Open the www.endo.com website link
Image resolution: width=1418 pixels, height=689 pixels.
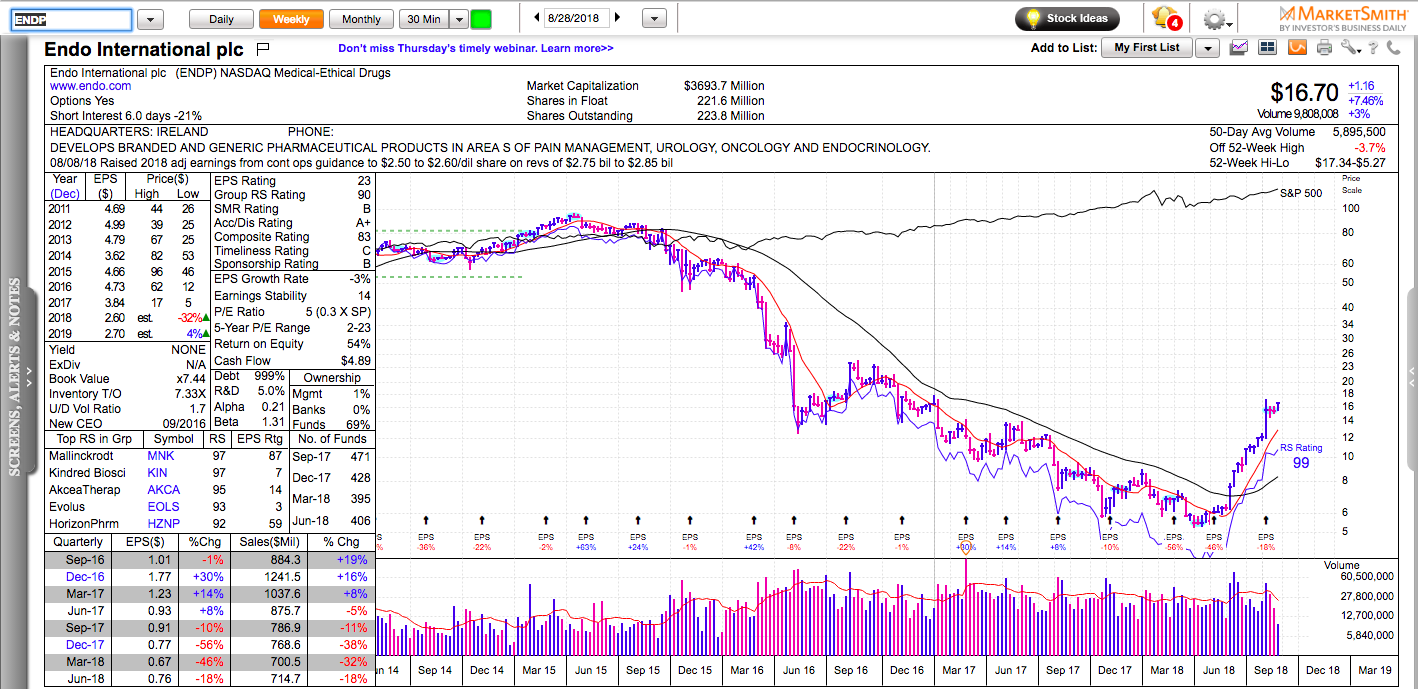[90, 87]
